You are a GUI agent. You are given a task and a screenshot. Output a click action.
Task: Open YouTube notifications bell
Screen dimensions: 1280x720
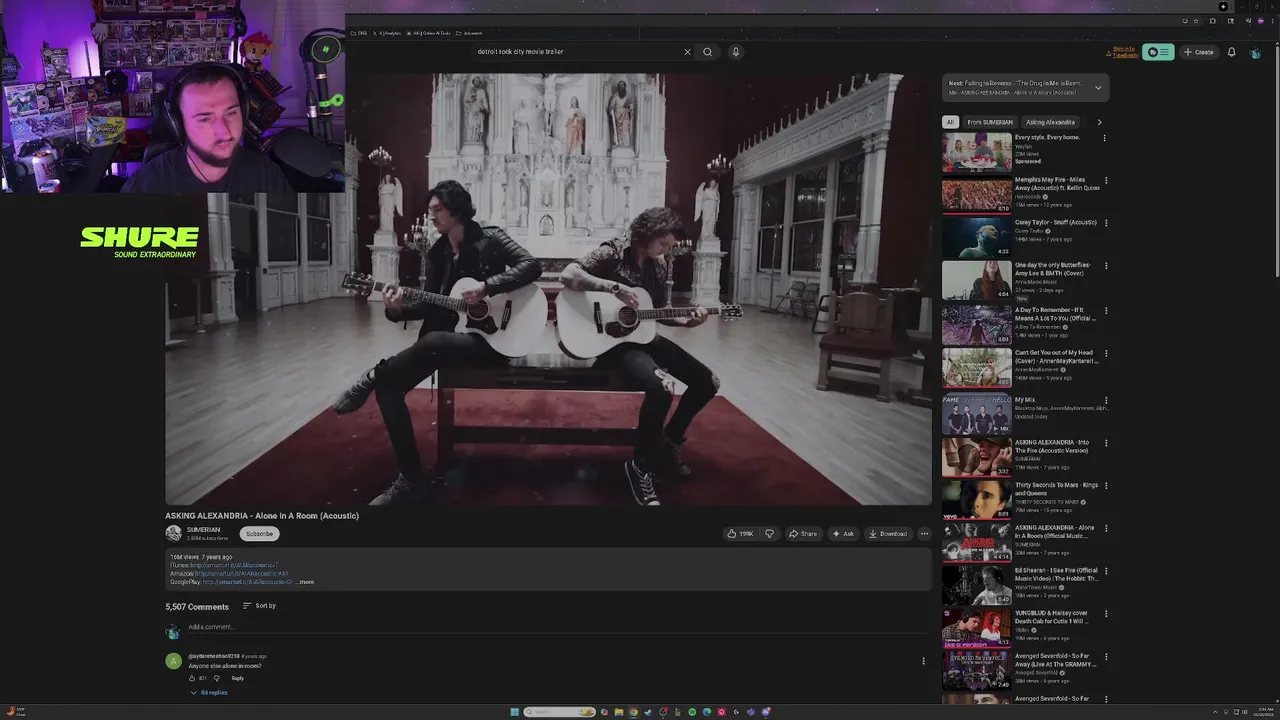click(x=1232, y=52)
